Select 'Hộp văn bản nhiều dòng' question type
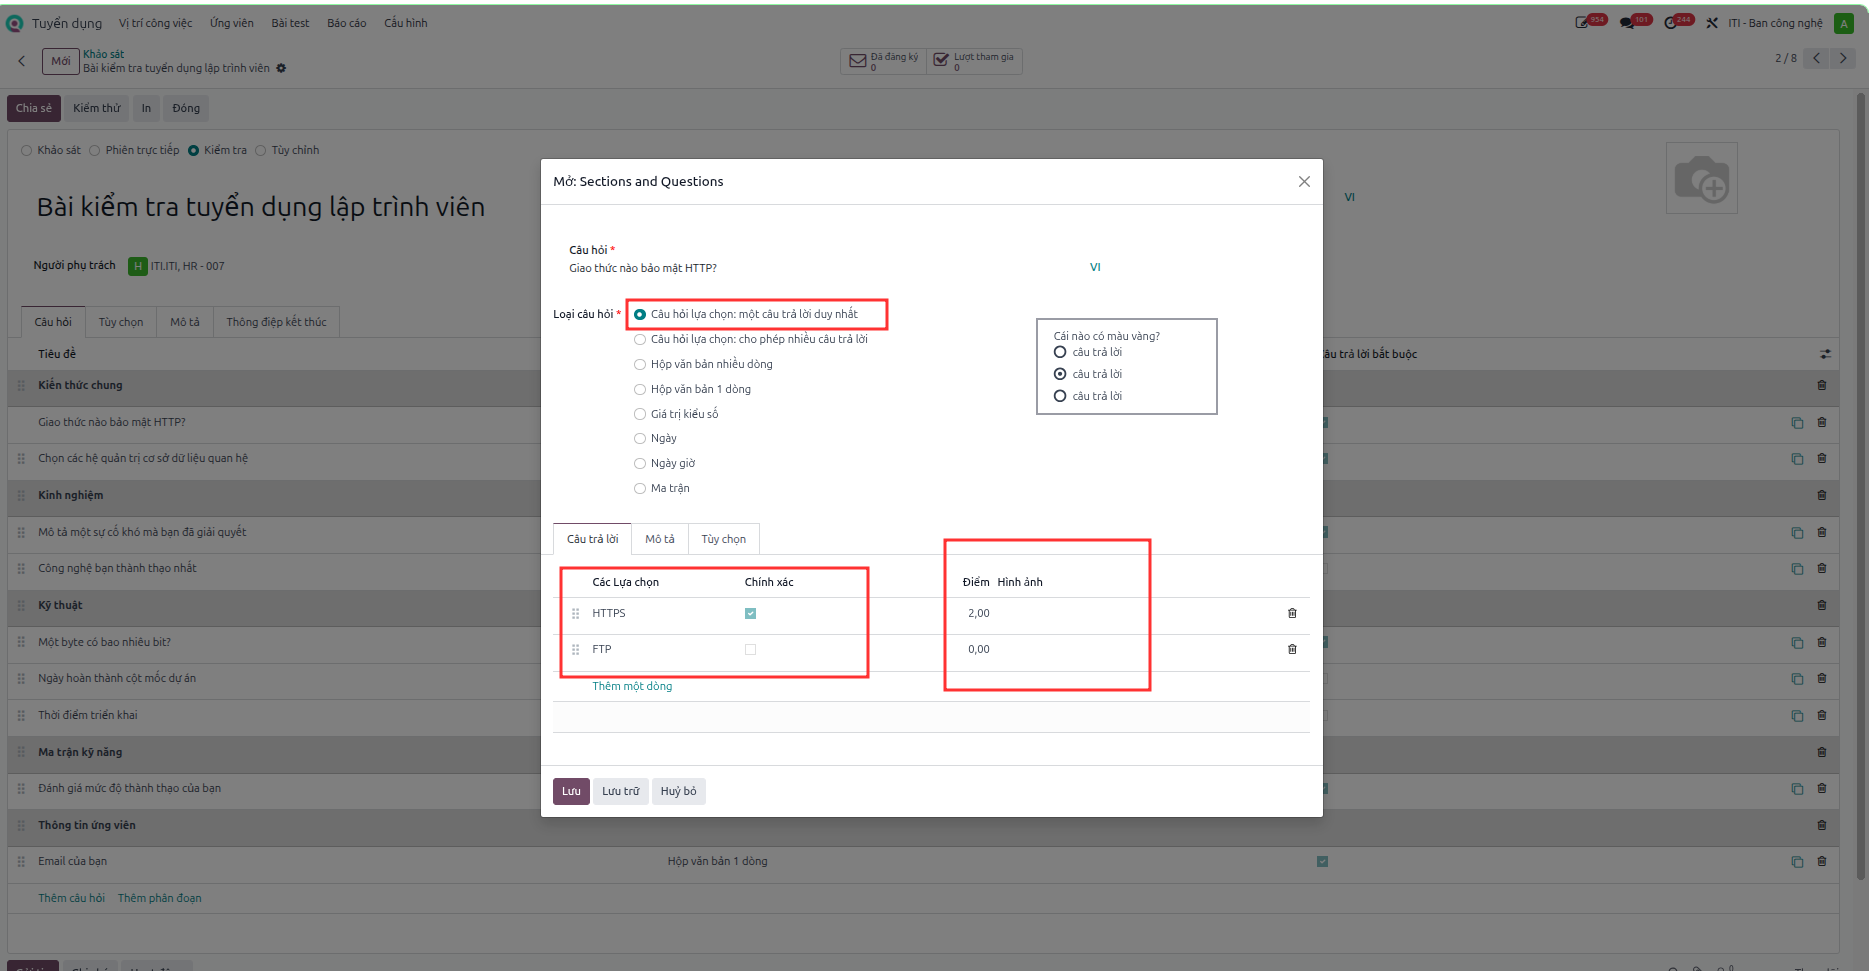 pyautogui.click(x=703, y=364)
